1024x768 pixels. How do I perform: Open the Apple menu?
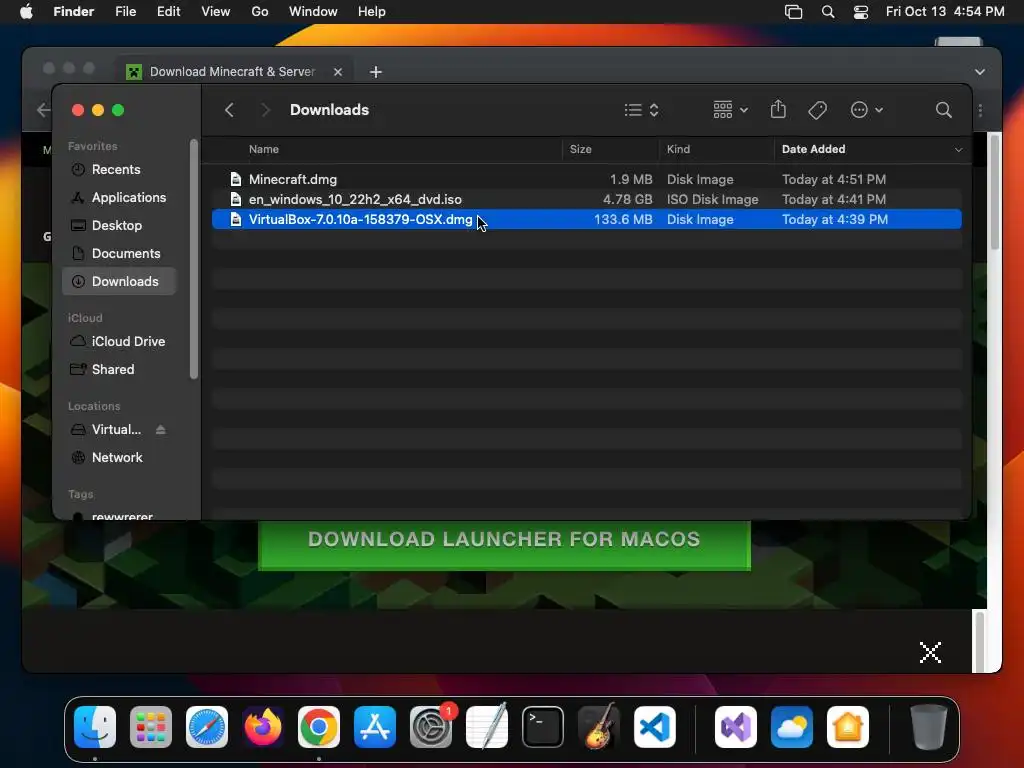coord(26,12)
